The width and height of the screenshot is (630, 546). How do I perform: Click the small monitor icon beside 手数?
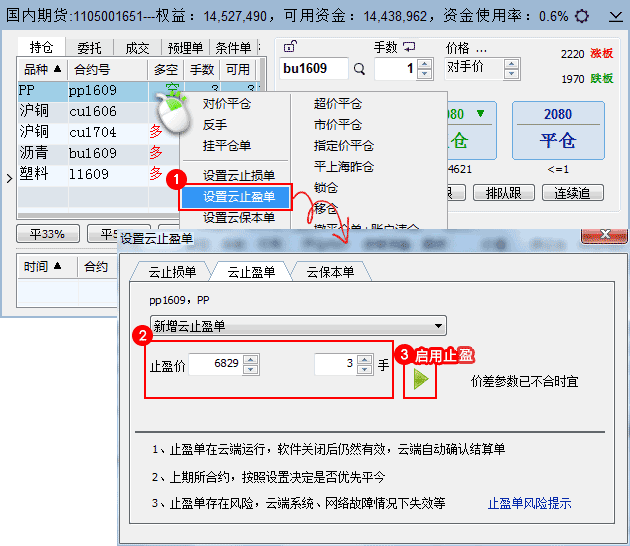(409, 47)
